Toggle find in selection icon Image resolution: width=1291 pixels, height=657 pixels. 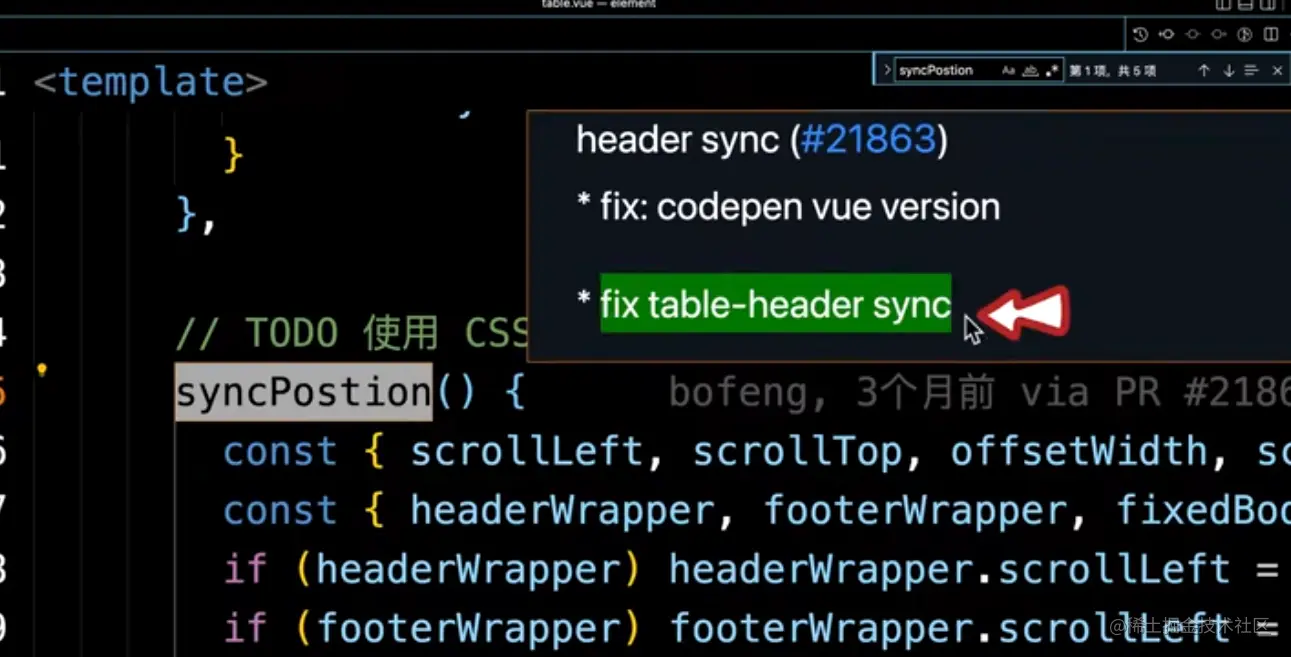1251,71
